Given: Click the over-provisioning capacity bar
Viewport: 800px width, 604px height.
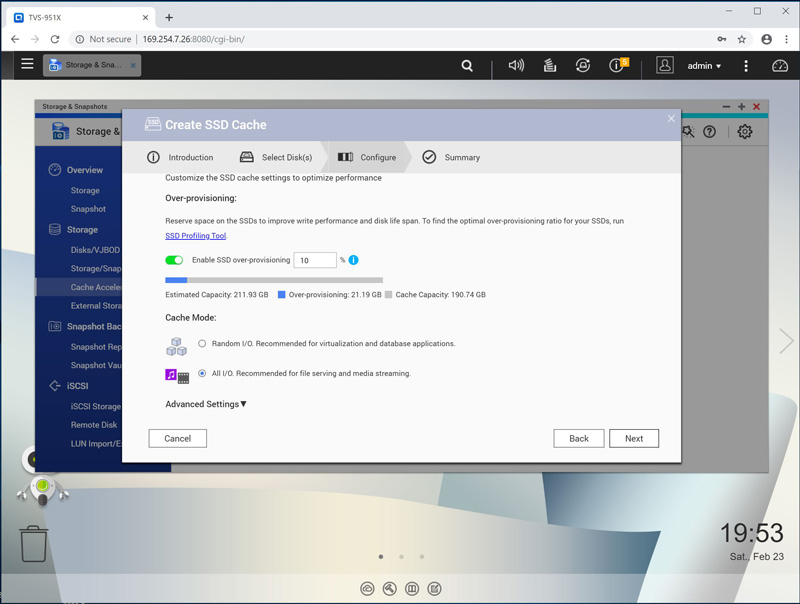Looking at the screenshot, I should tap(274, 280).
